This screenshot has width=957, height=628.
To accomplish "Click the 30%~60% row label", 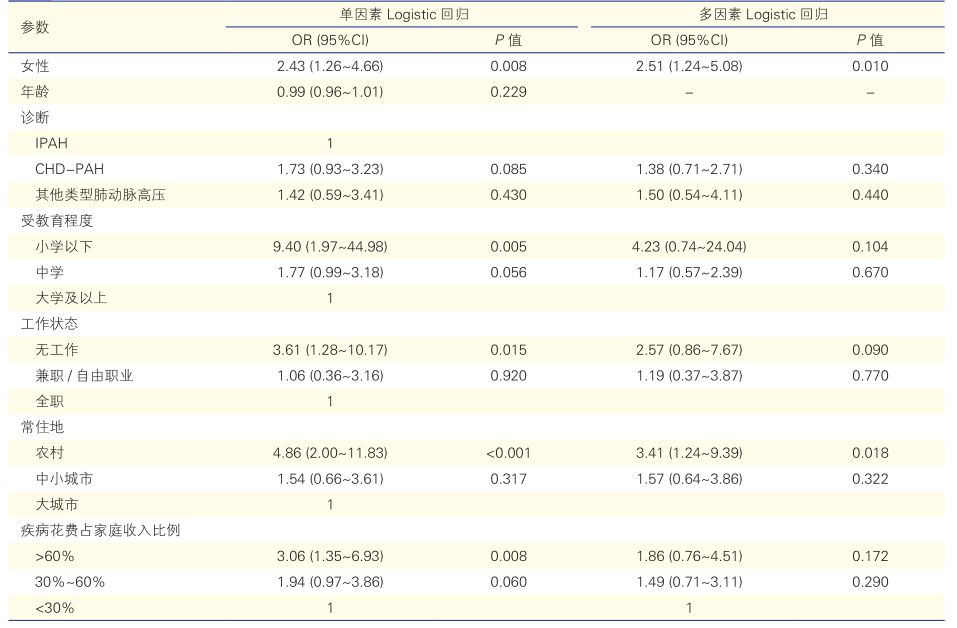I will click(x=70, y=582).
